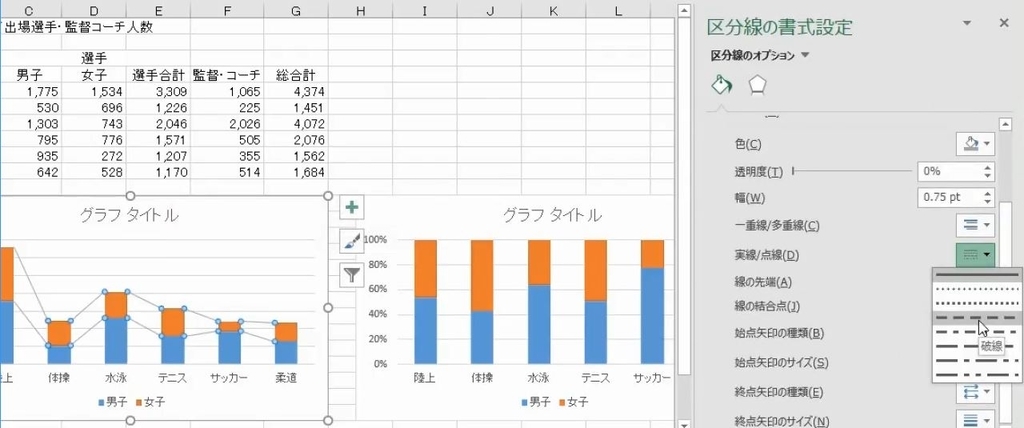The height and width of the screenshot is (428, 1024).
Task: Click the 幅(W) width input showing 0.75 pt
Action: point(949,197)
